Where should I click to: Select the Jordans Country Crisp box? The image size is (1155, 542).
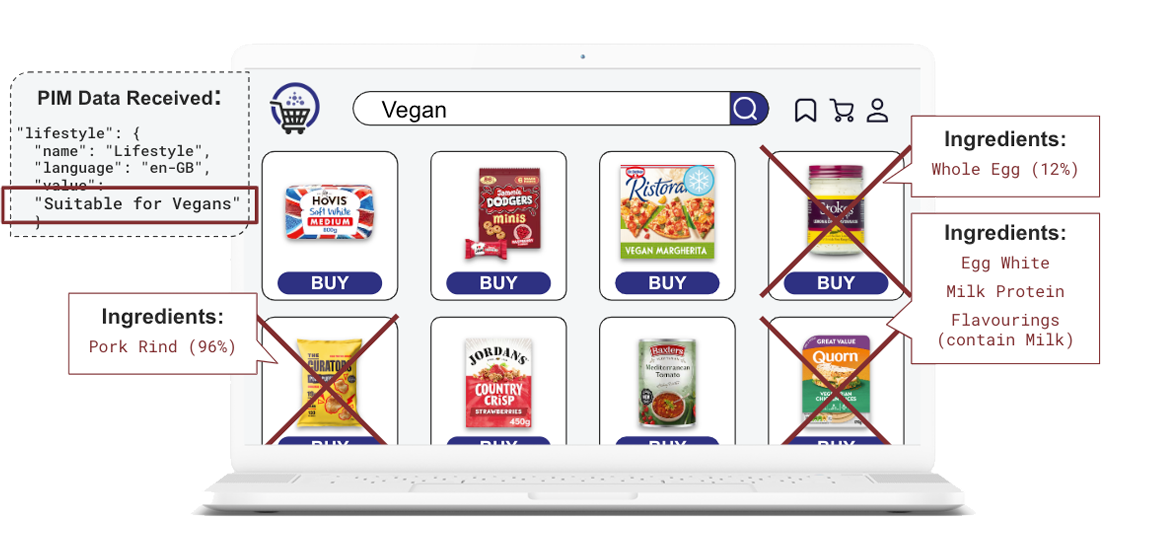[x=499, y=382]
